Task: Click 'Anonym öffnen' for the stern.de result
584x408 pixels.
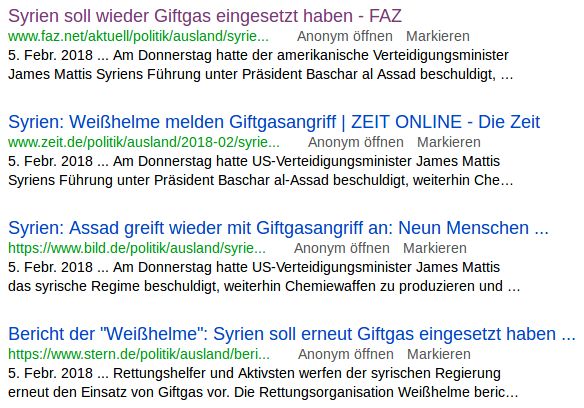Action: [x=346, y=354]
